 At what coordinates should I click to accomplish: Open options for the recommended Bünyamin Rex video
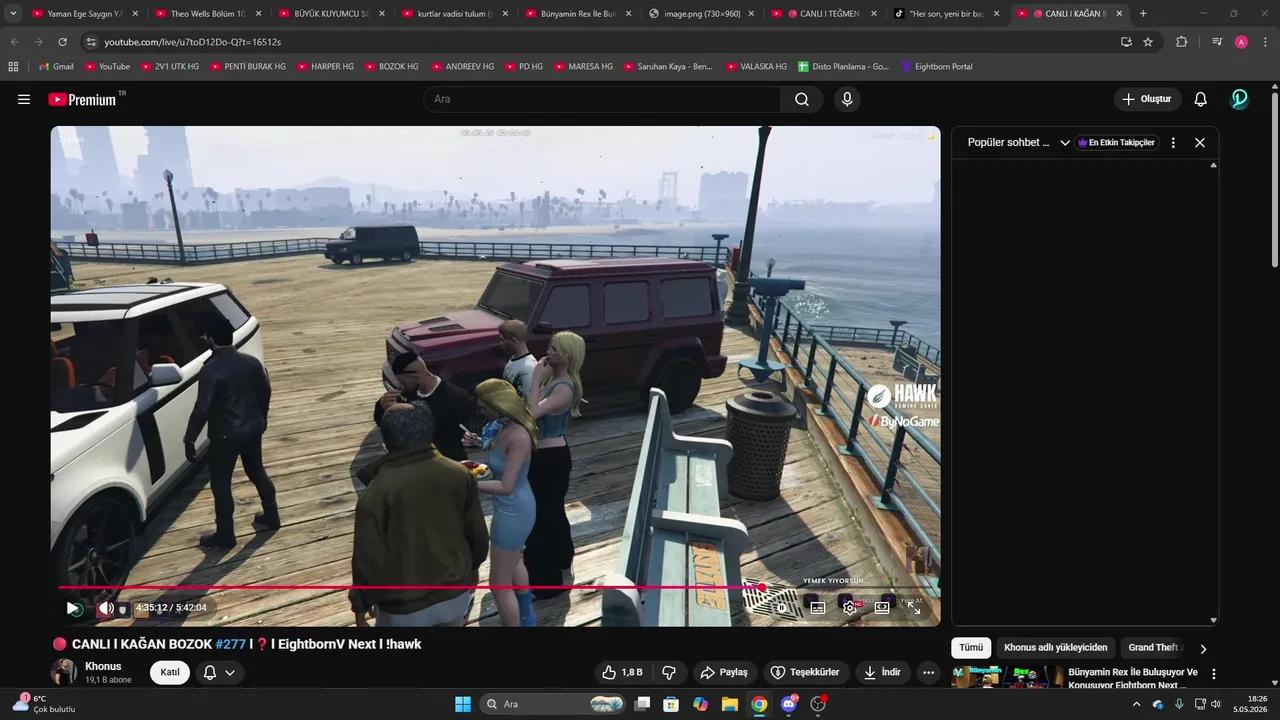pyautogui.click(x=1214, y=674)
